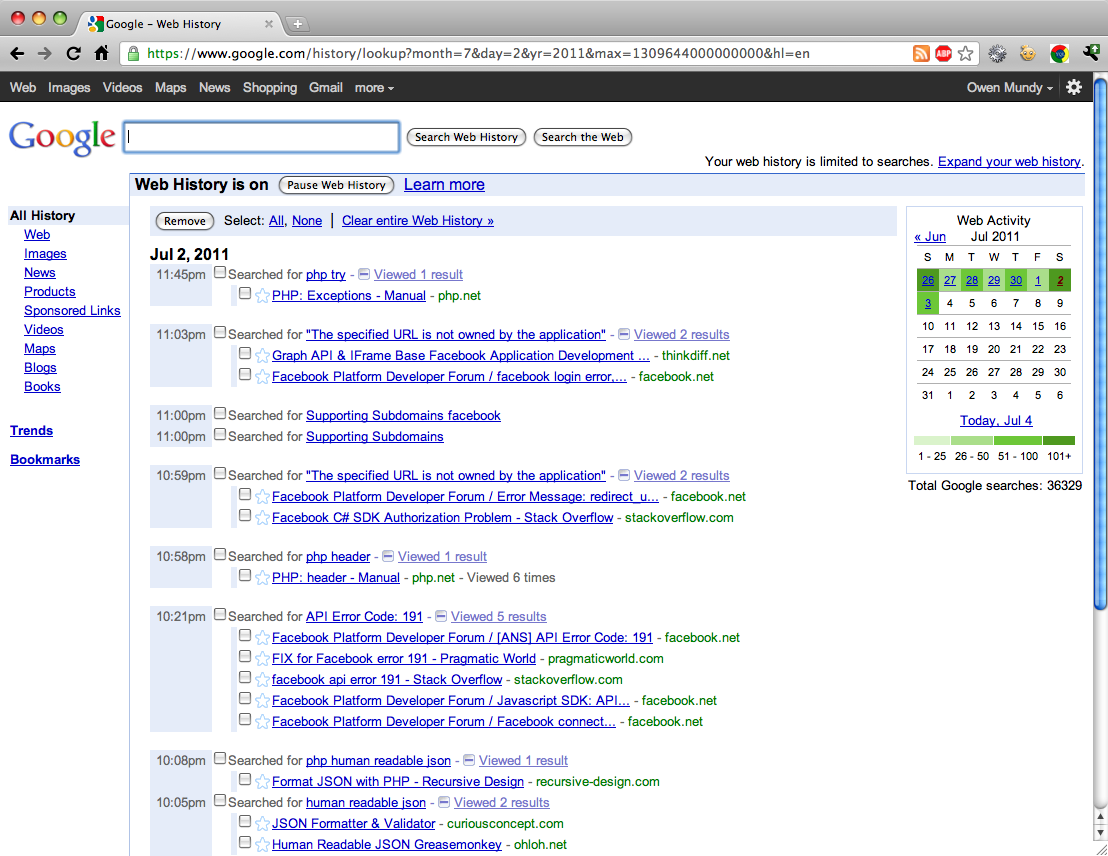1108x856 pixels.
Task: Click the lightest green 1 - 25 legend swatch
Action: pos(931,440)
